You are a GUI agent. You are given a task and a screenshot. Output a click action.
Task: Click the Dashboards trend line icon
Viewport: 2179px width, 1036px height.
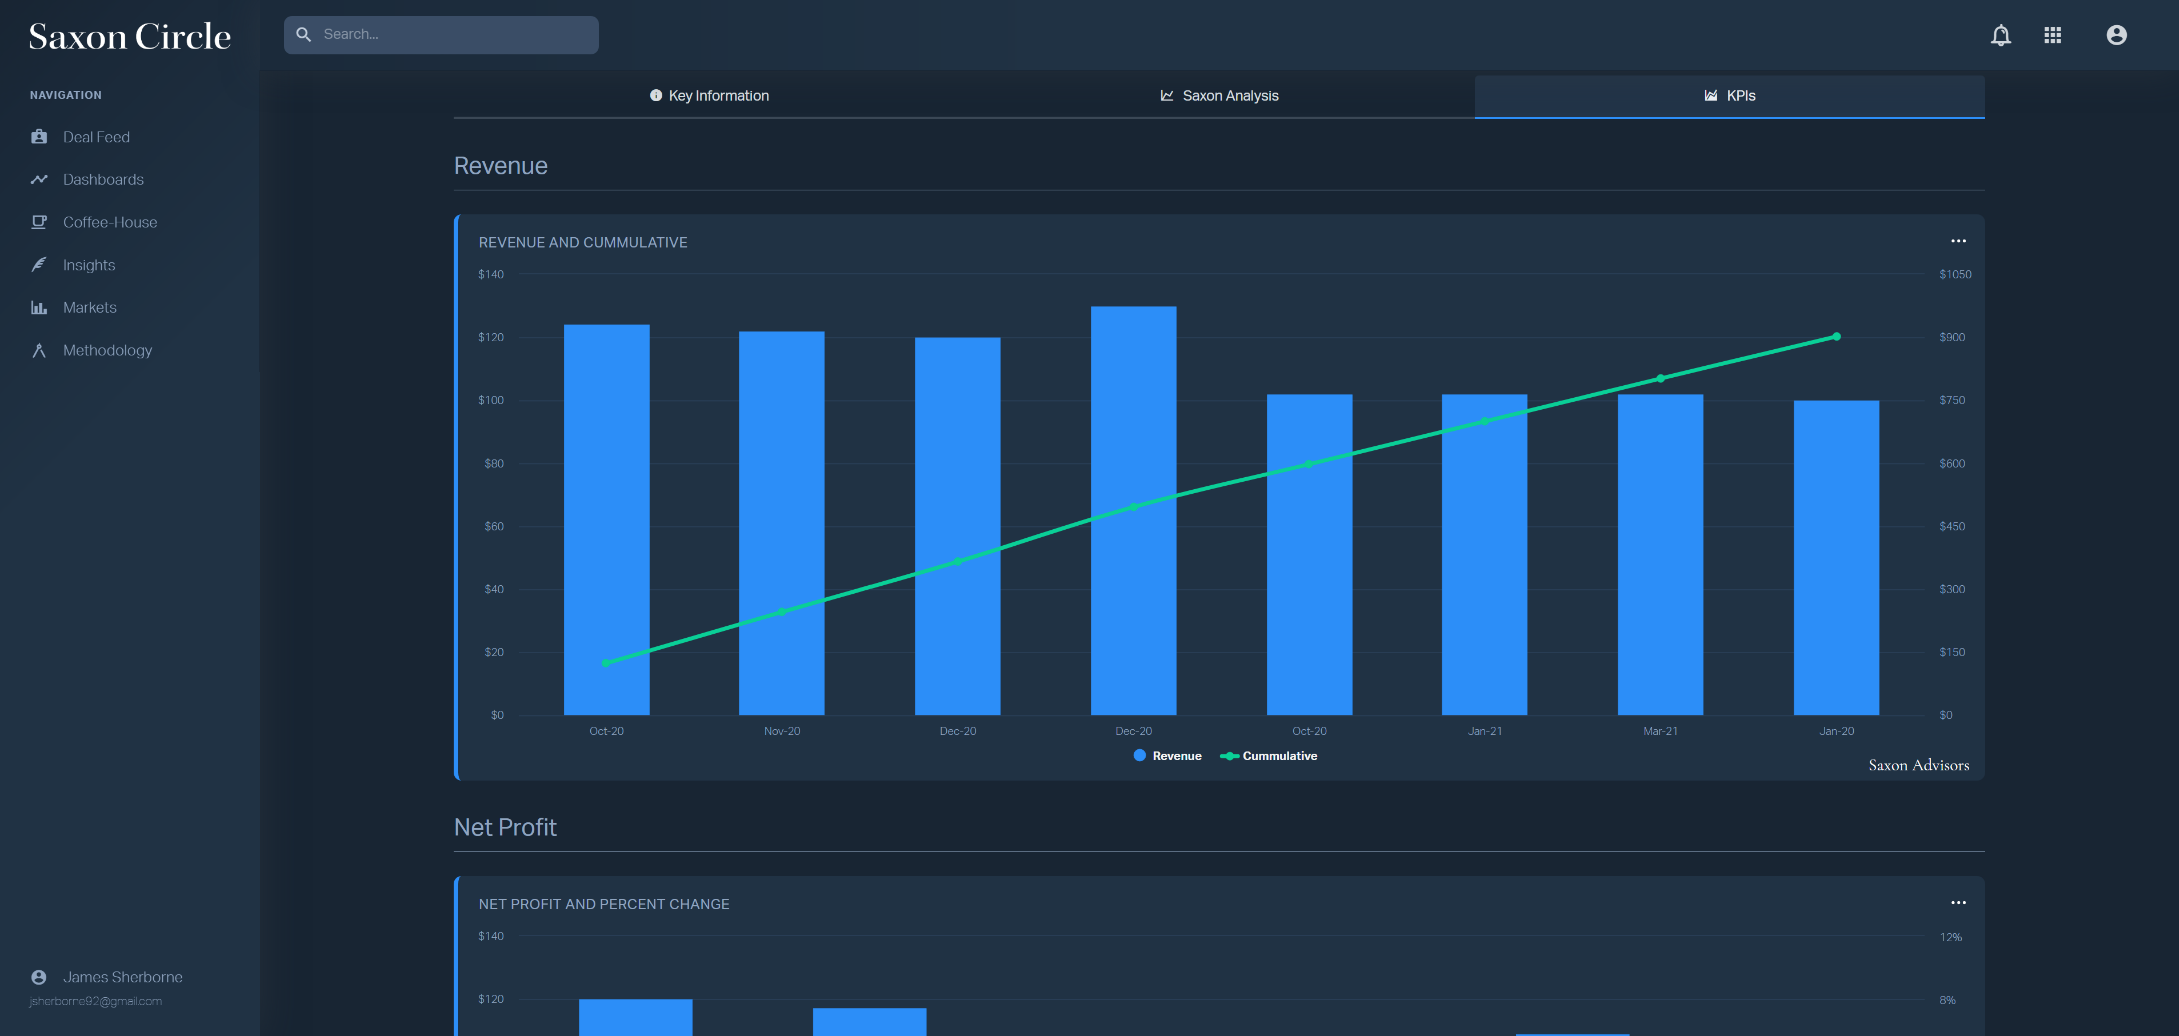click(x=39, y=180)
